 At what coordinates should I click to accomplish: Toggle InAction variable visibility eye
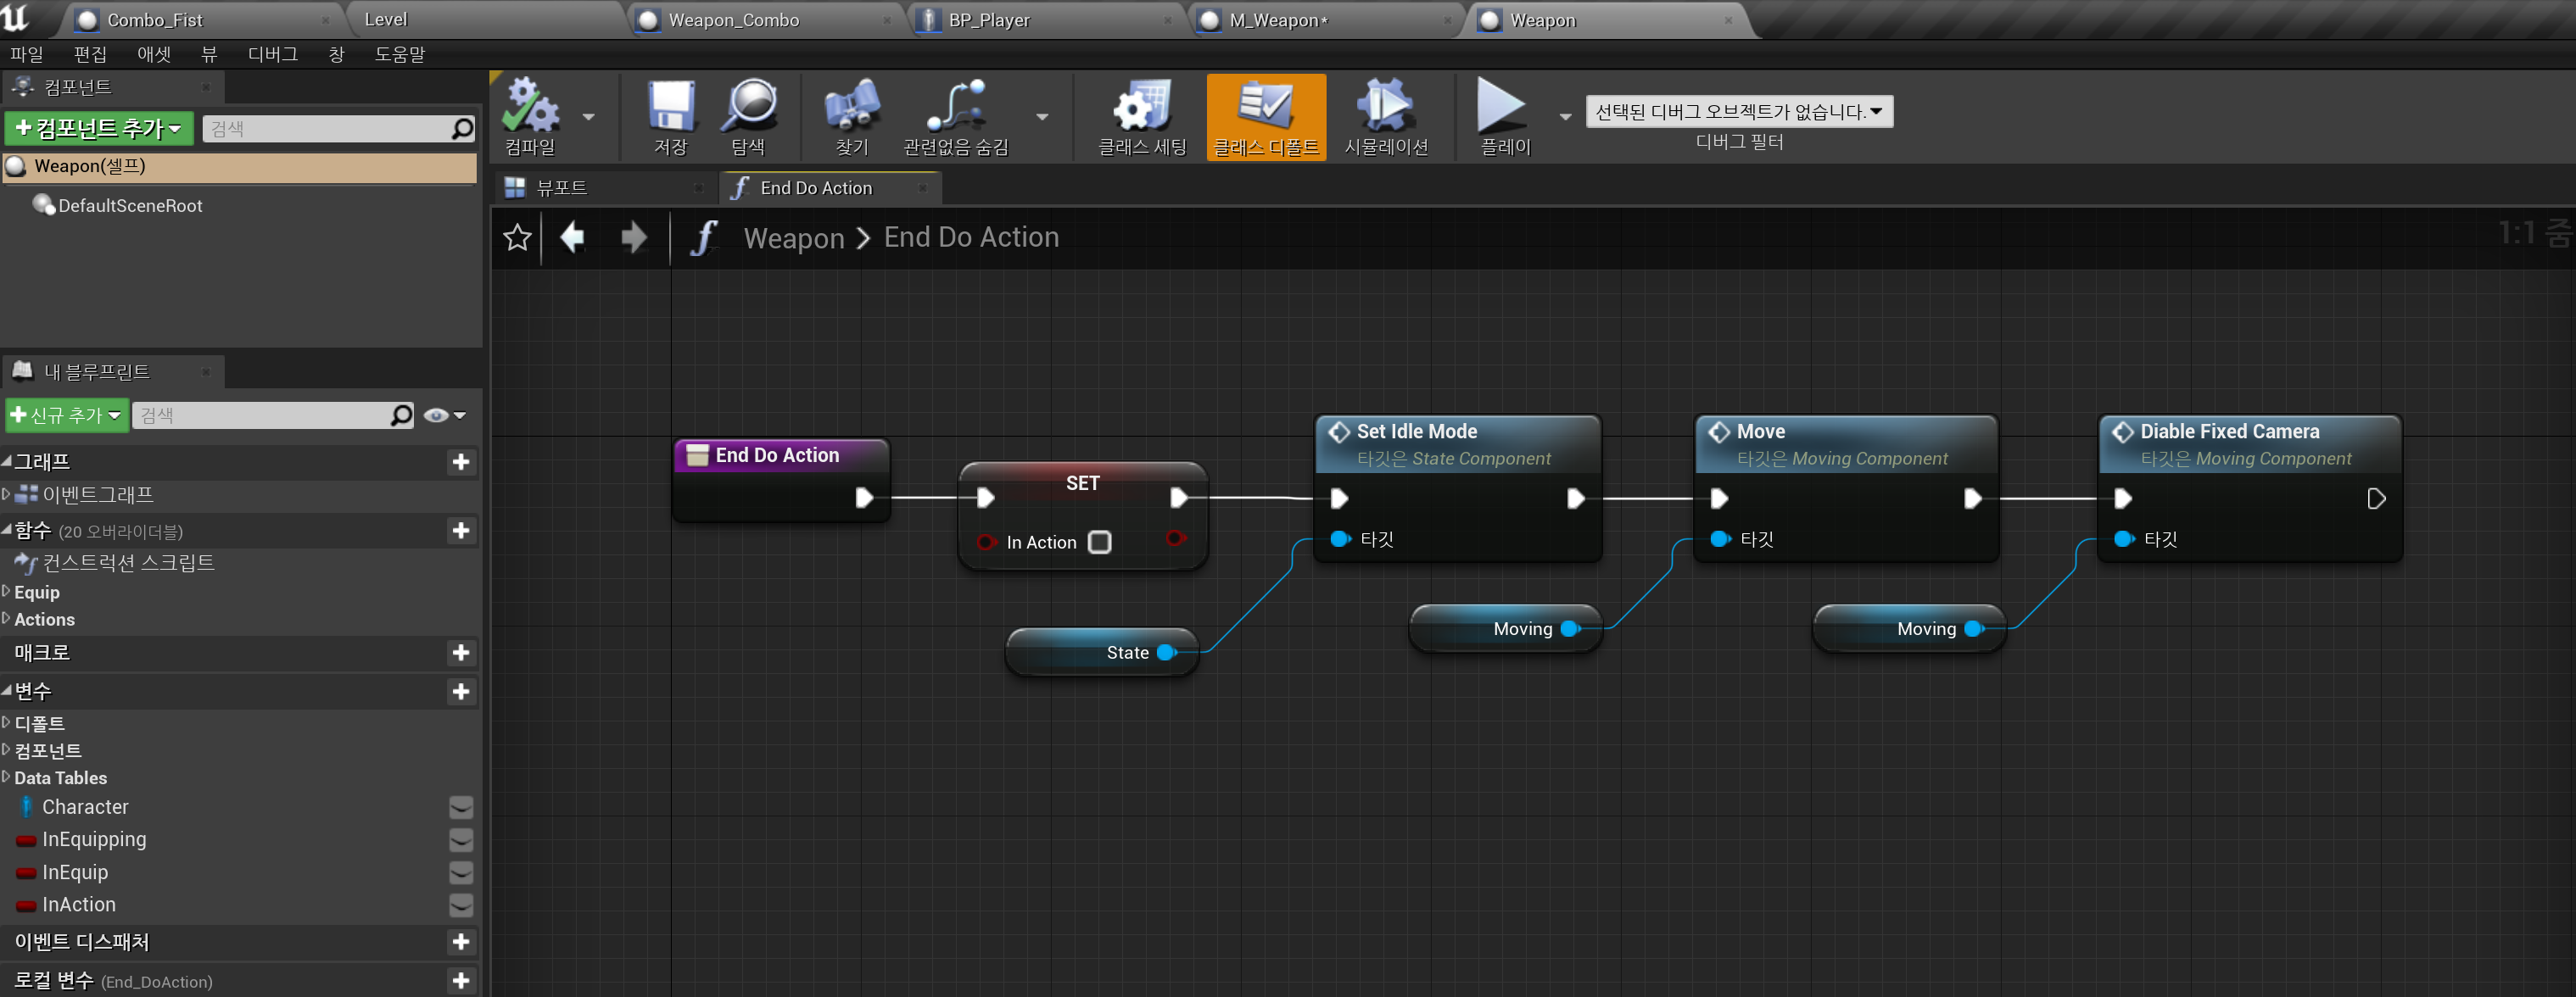pos(461,905)
